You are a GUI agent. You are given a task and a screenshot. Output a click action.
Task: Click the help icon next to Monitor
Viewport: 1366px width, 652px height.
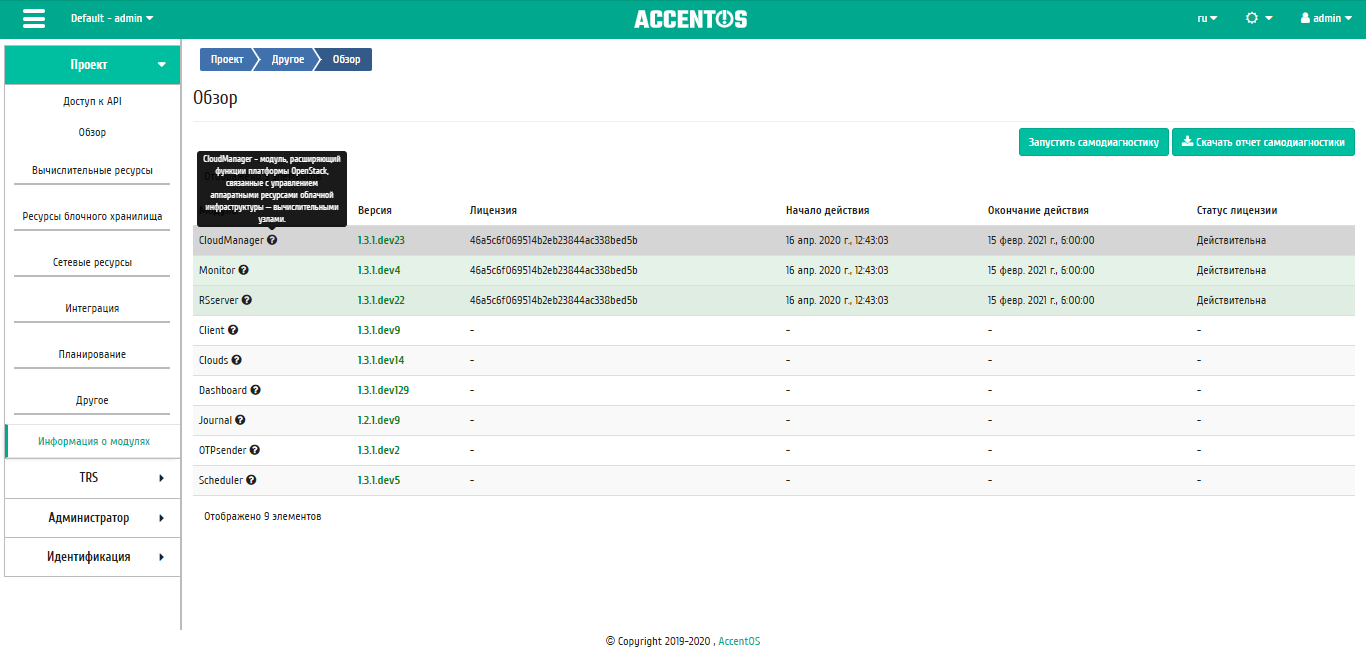pyautogui.click(x=244, y=270)
